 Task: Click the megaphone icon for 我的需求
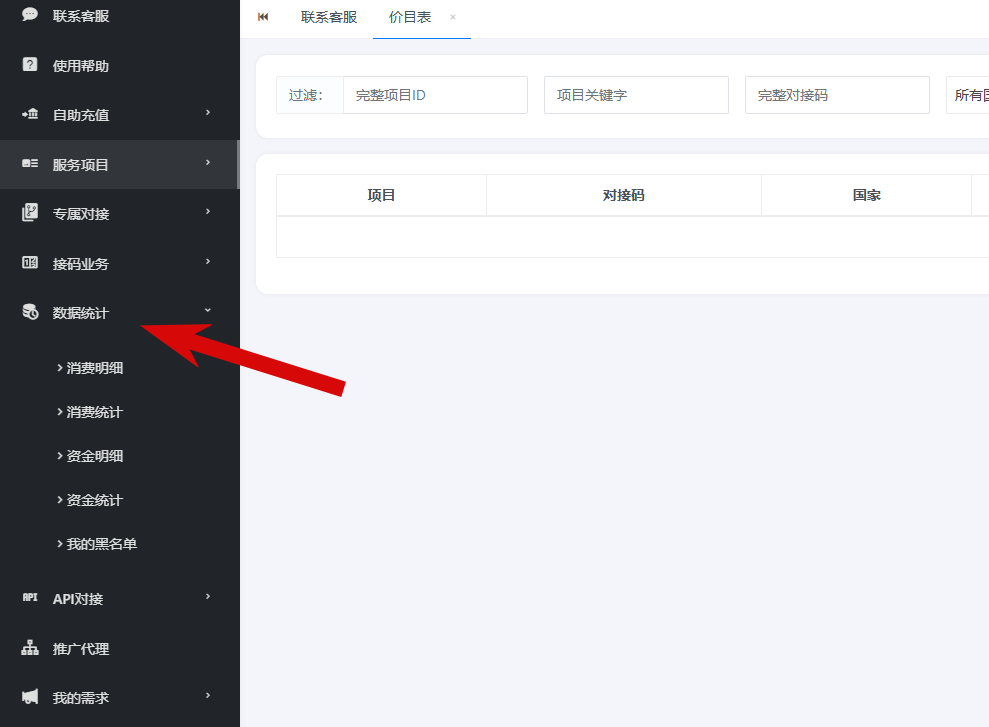coord(30,697)
